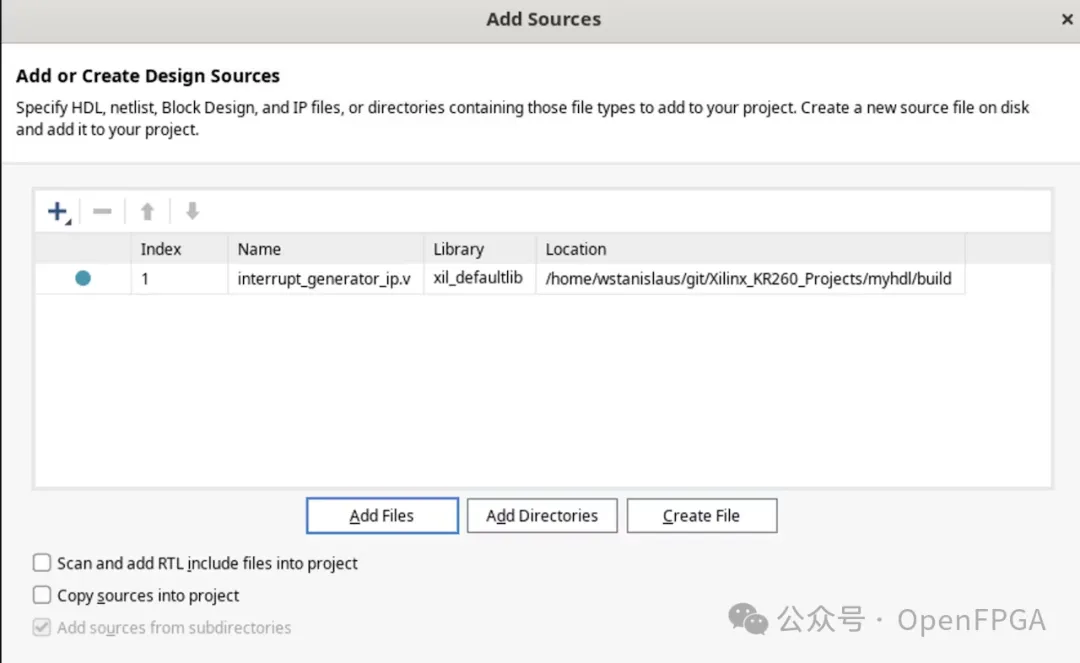The image size is (1080, 663).
Task: Toggle Add sources from subdirectories checkbox
Action: (42, 627)
